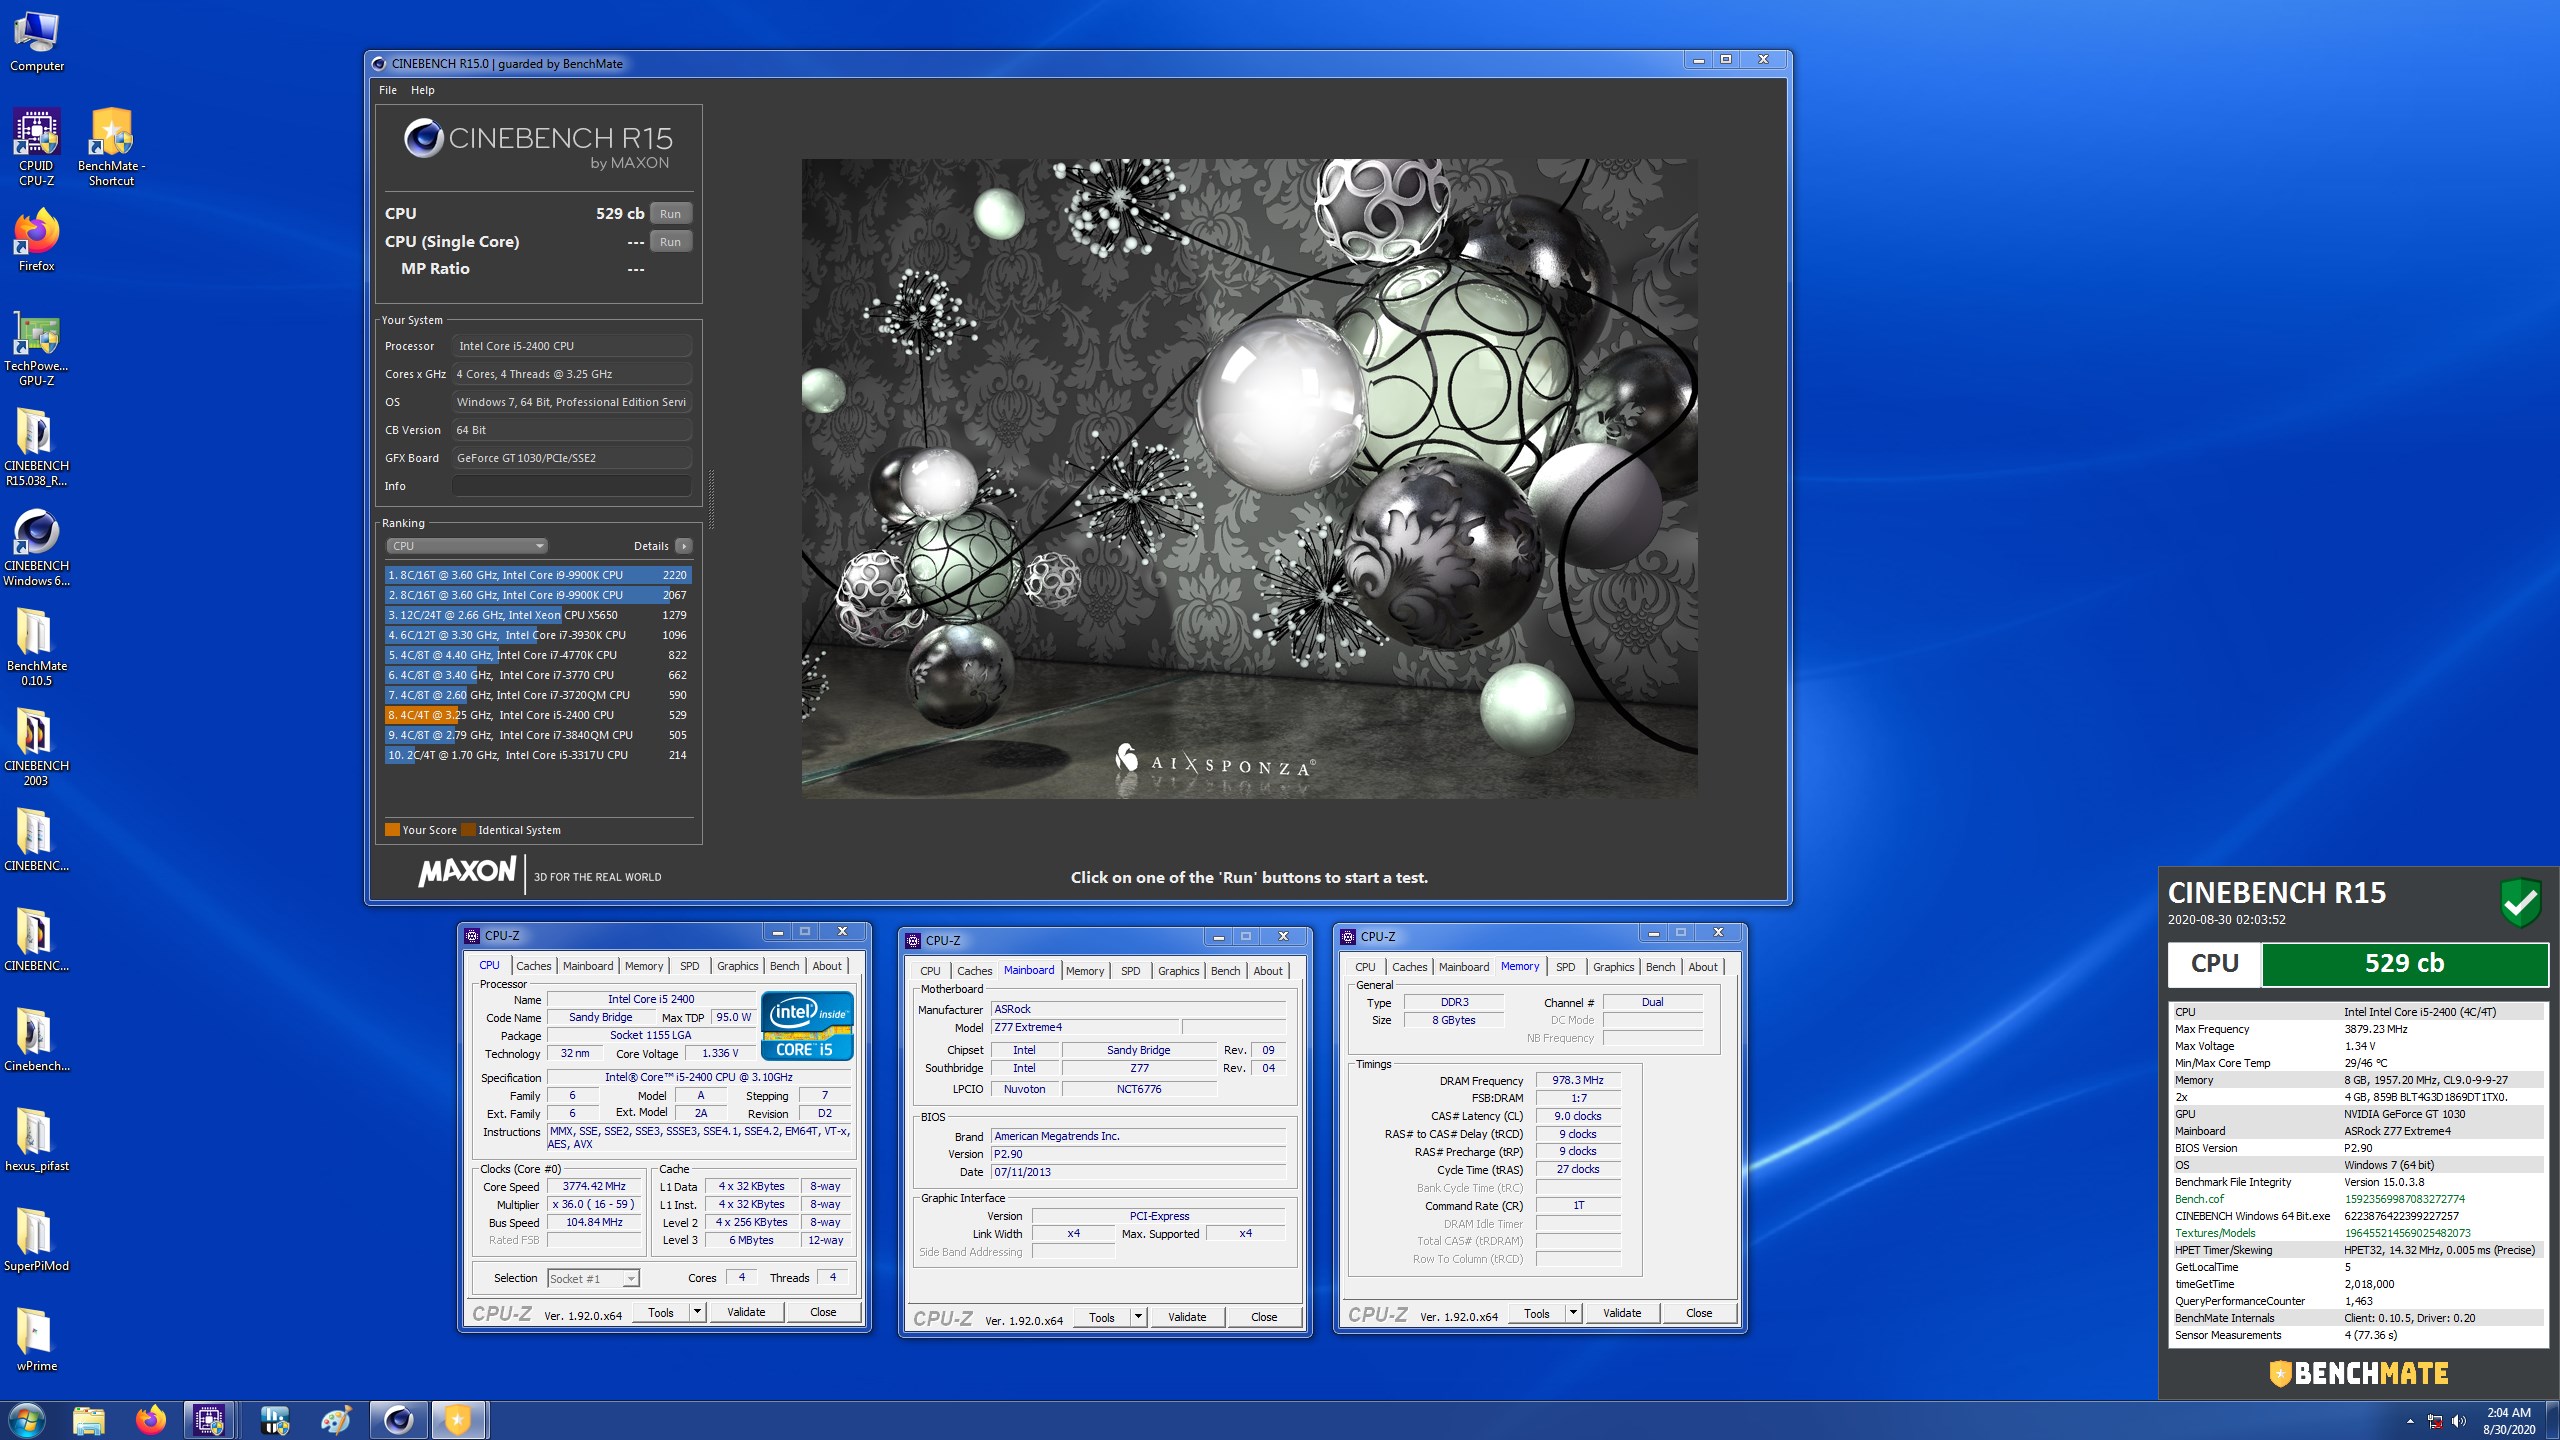Viewport: 2560px width, 1440px height.
Task: Click Validate in first CPU-Z window
Action: 746,1313
